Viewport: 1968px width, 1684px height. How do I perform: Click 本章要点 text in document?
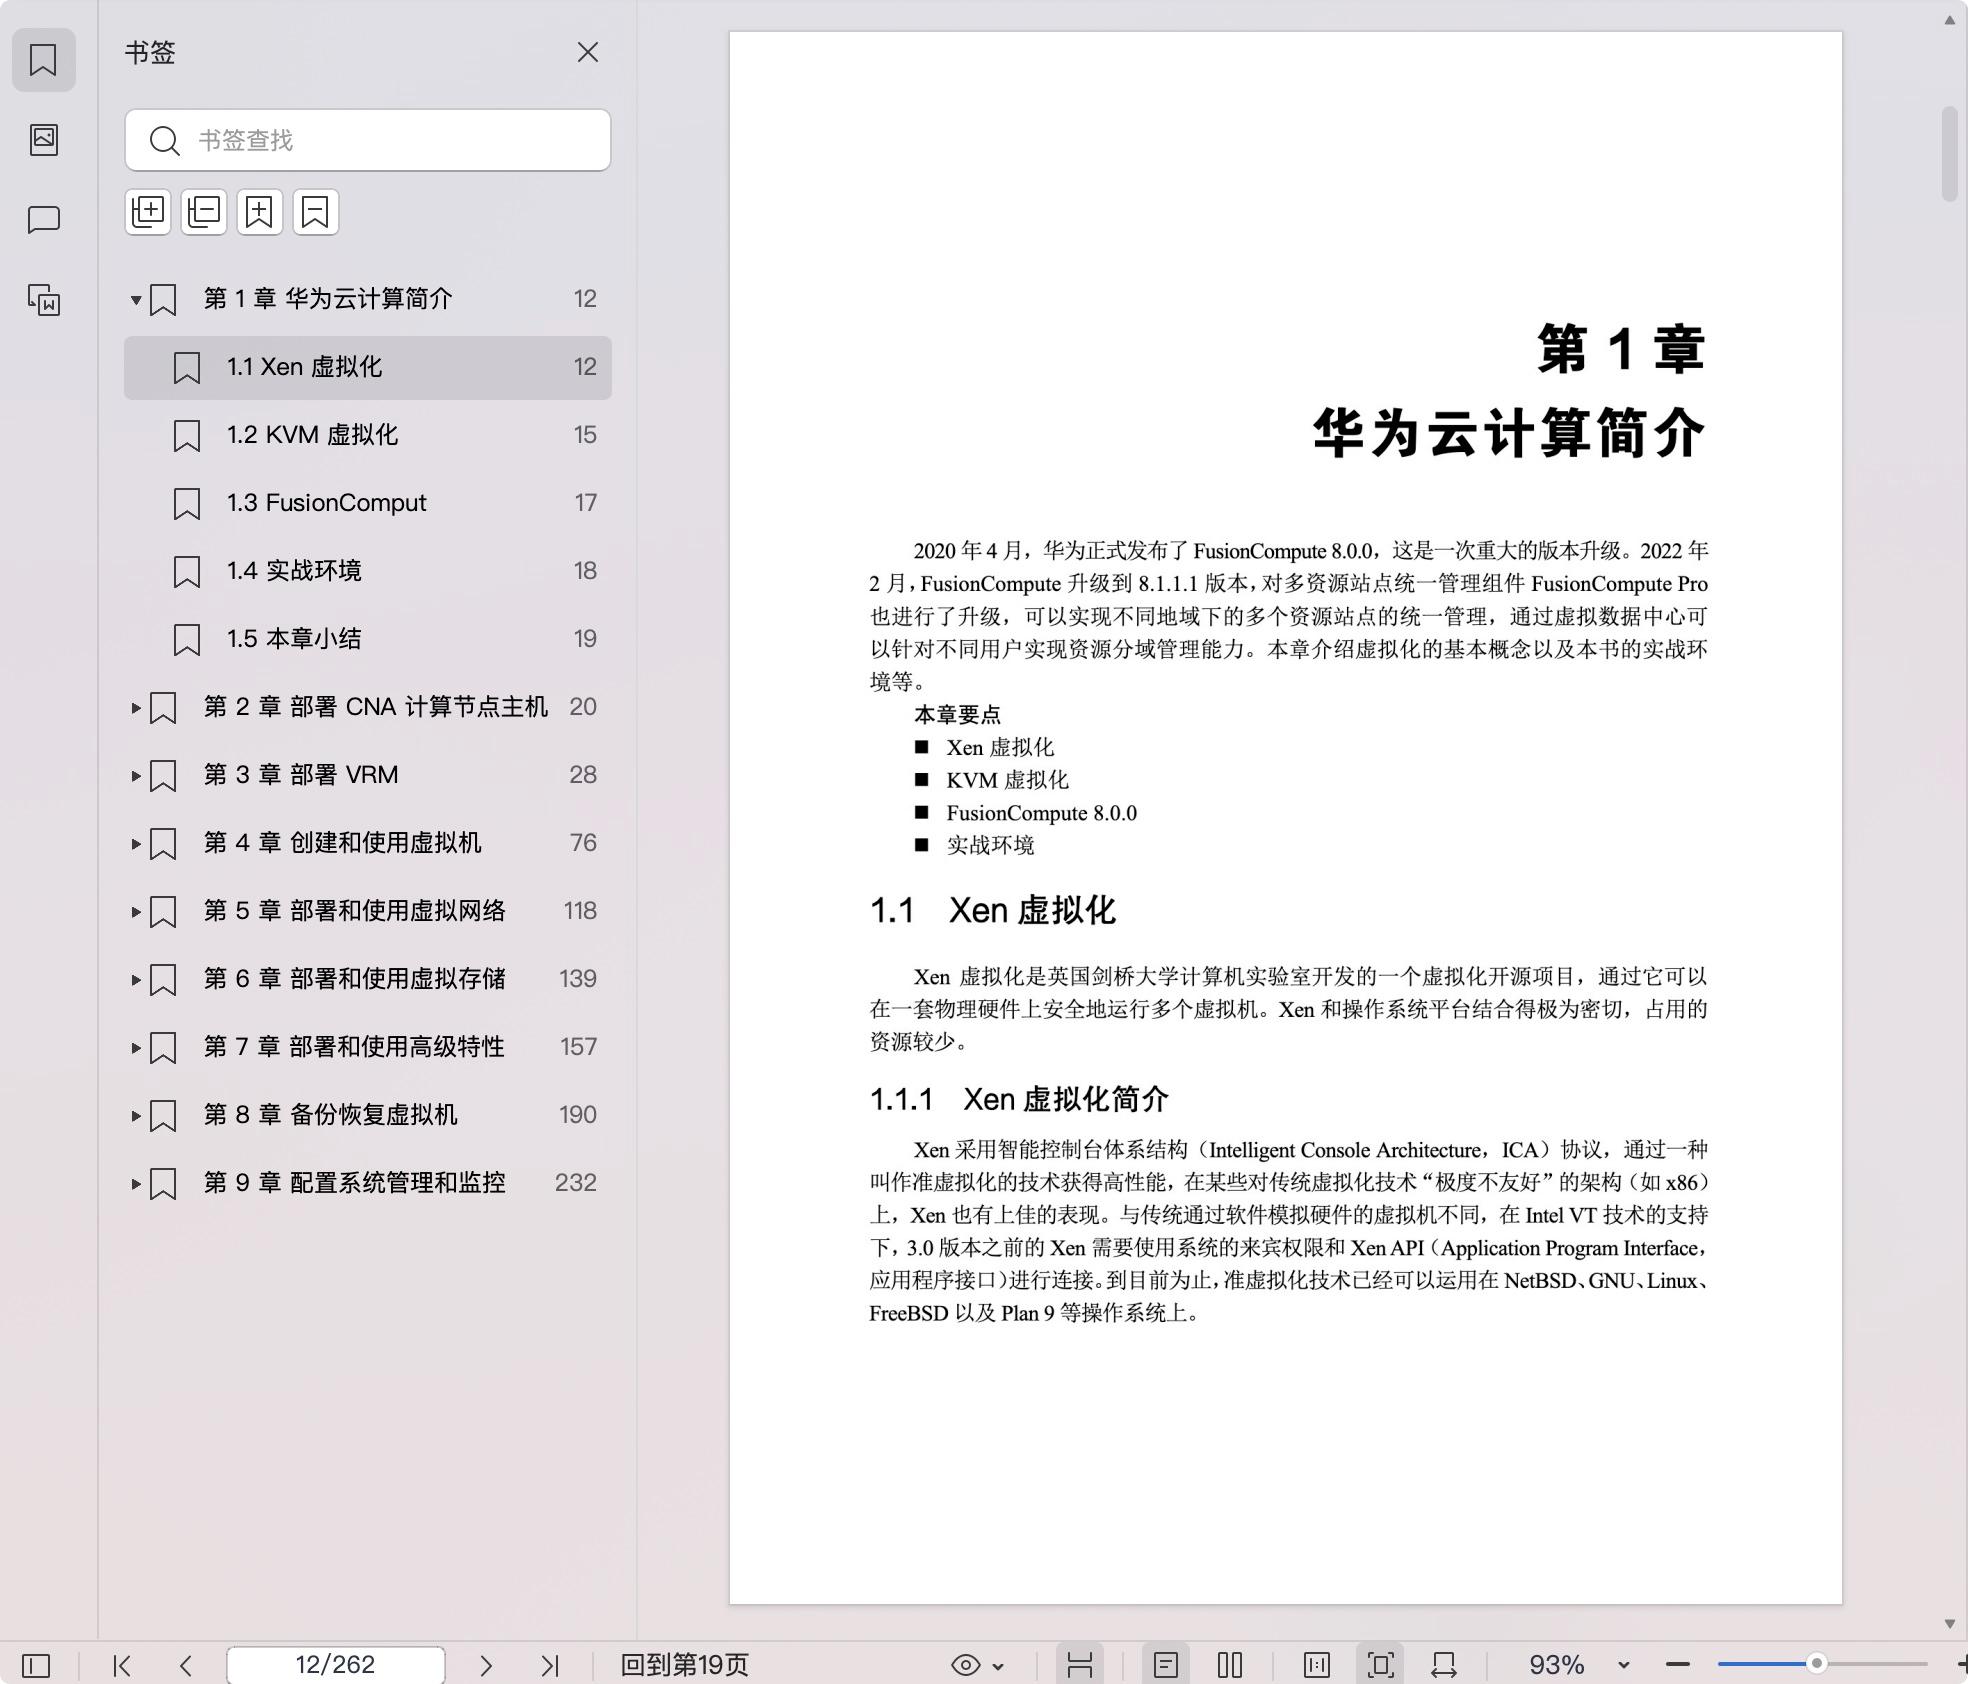point(957,715)
